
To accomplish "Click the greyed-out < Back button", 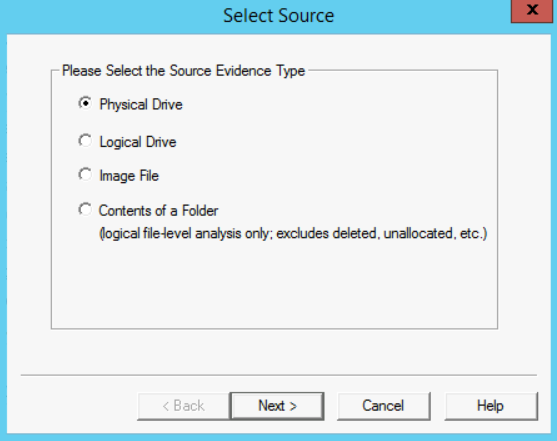I will pyautogui.click(x=184, y=406).
